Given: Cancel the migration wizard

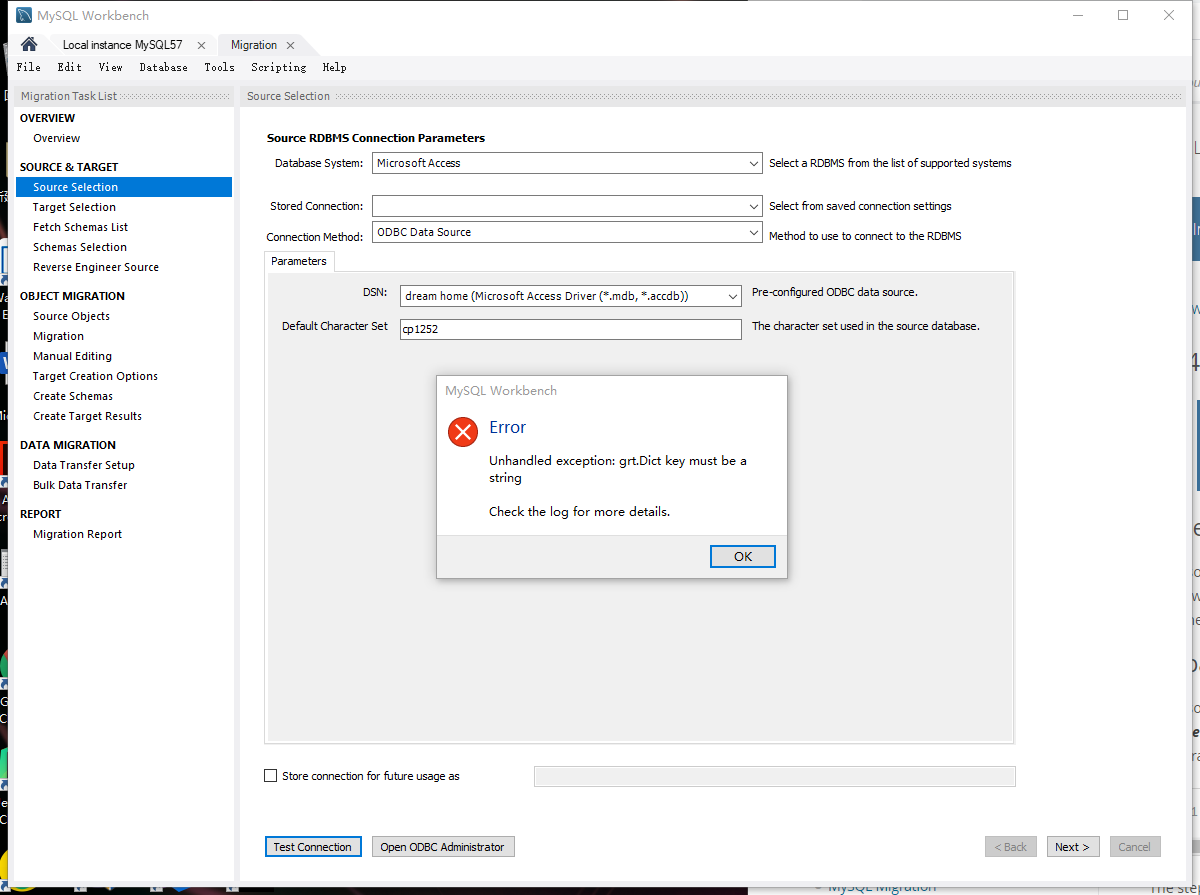Looking at the screenshot, I should pyautogui.click(x=1134, y=846).
